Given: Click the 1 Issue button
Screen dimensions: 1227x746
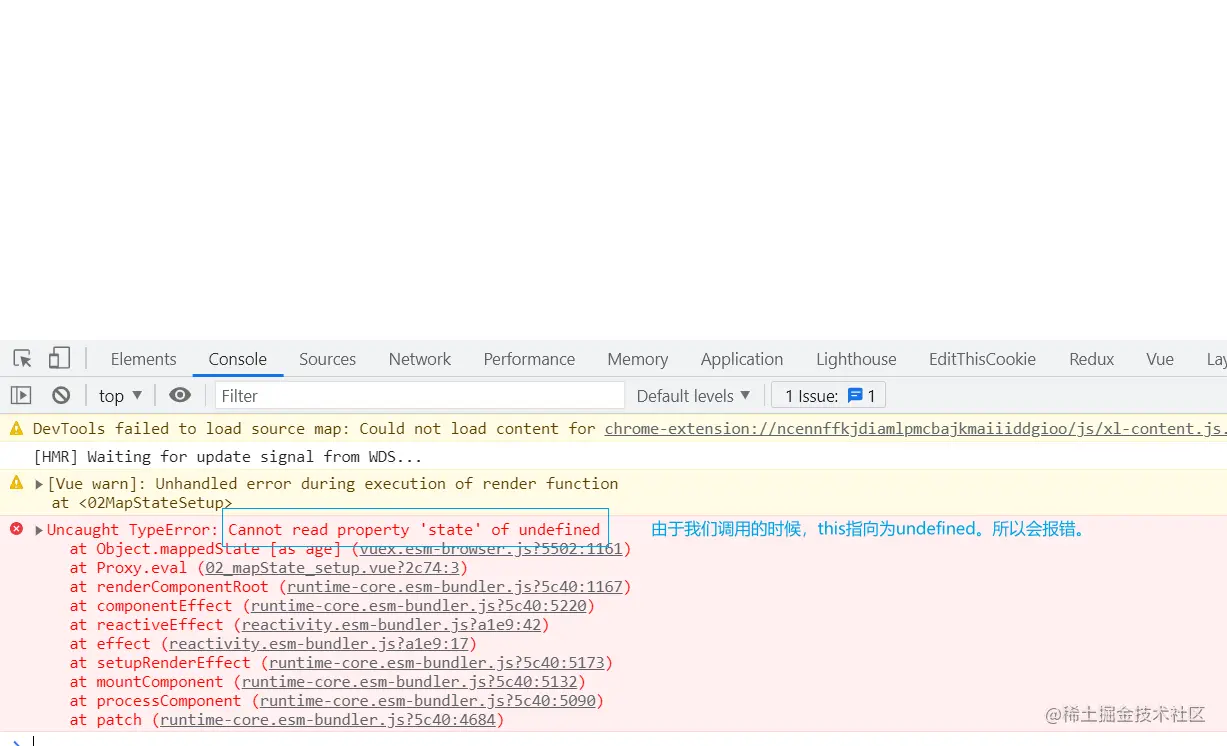Looking at the screenshot, I should click(x=829, y=395).
